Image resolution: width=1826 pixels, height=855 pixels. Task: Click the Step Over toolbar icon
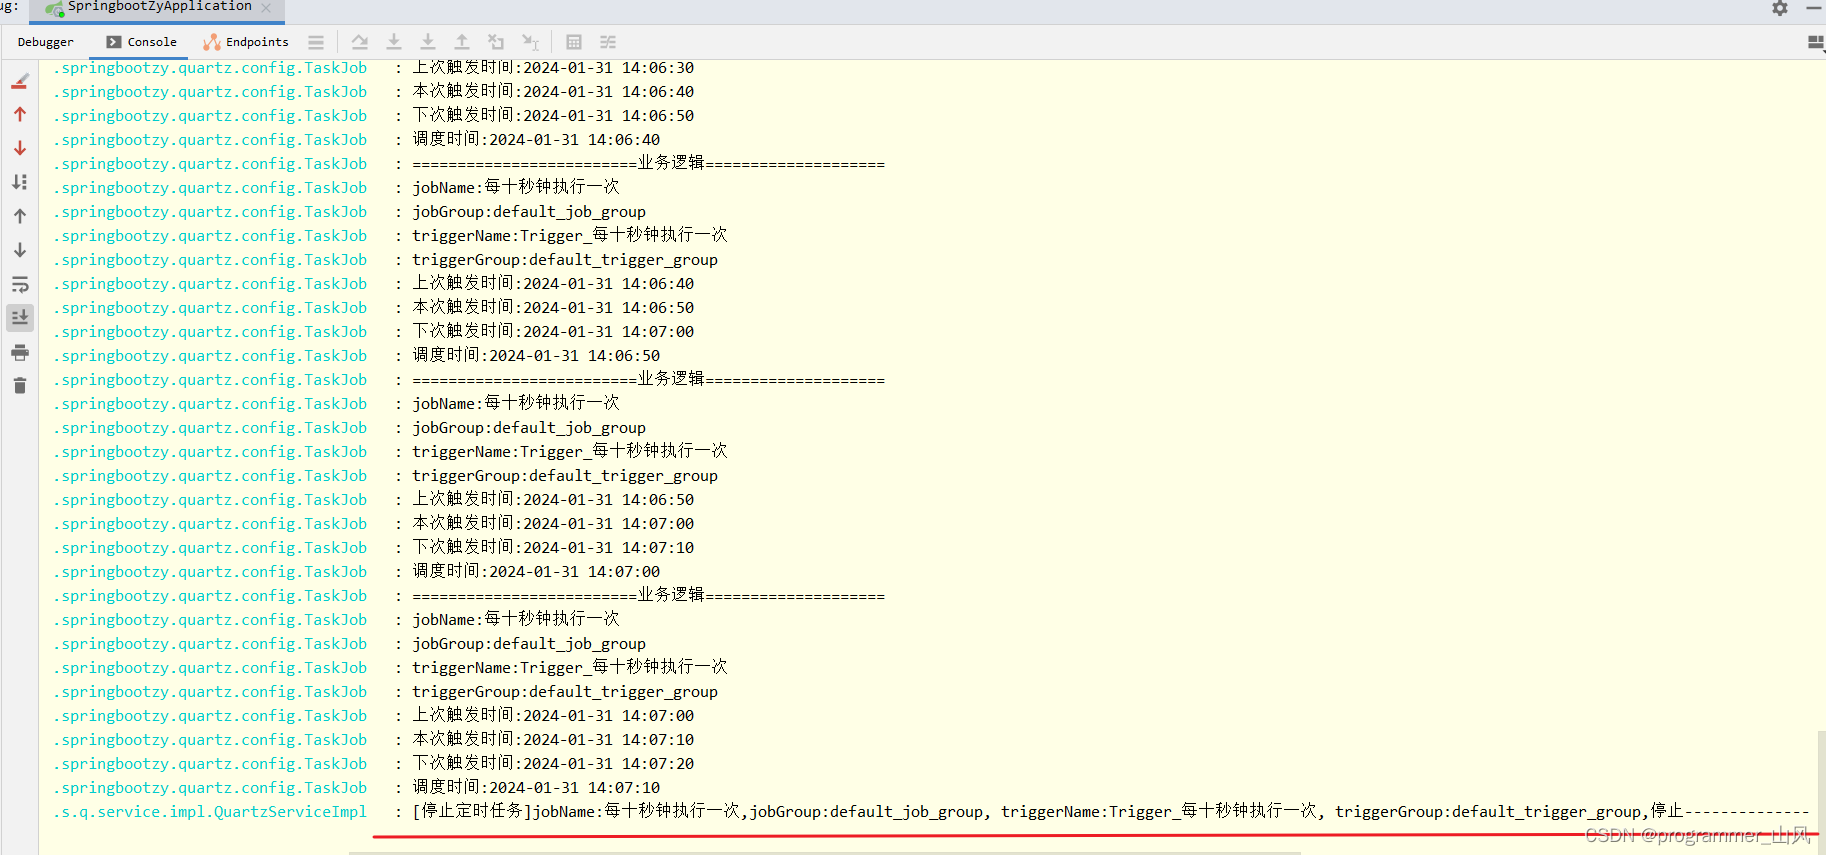[360, 42]
